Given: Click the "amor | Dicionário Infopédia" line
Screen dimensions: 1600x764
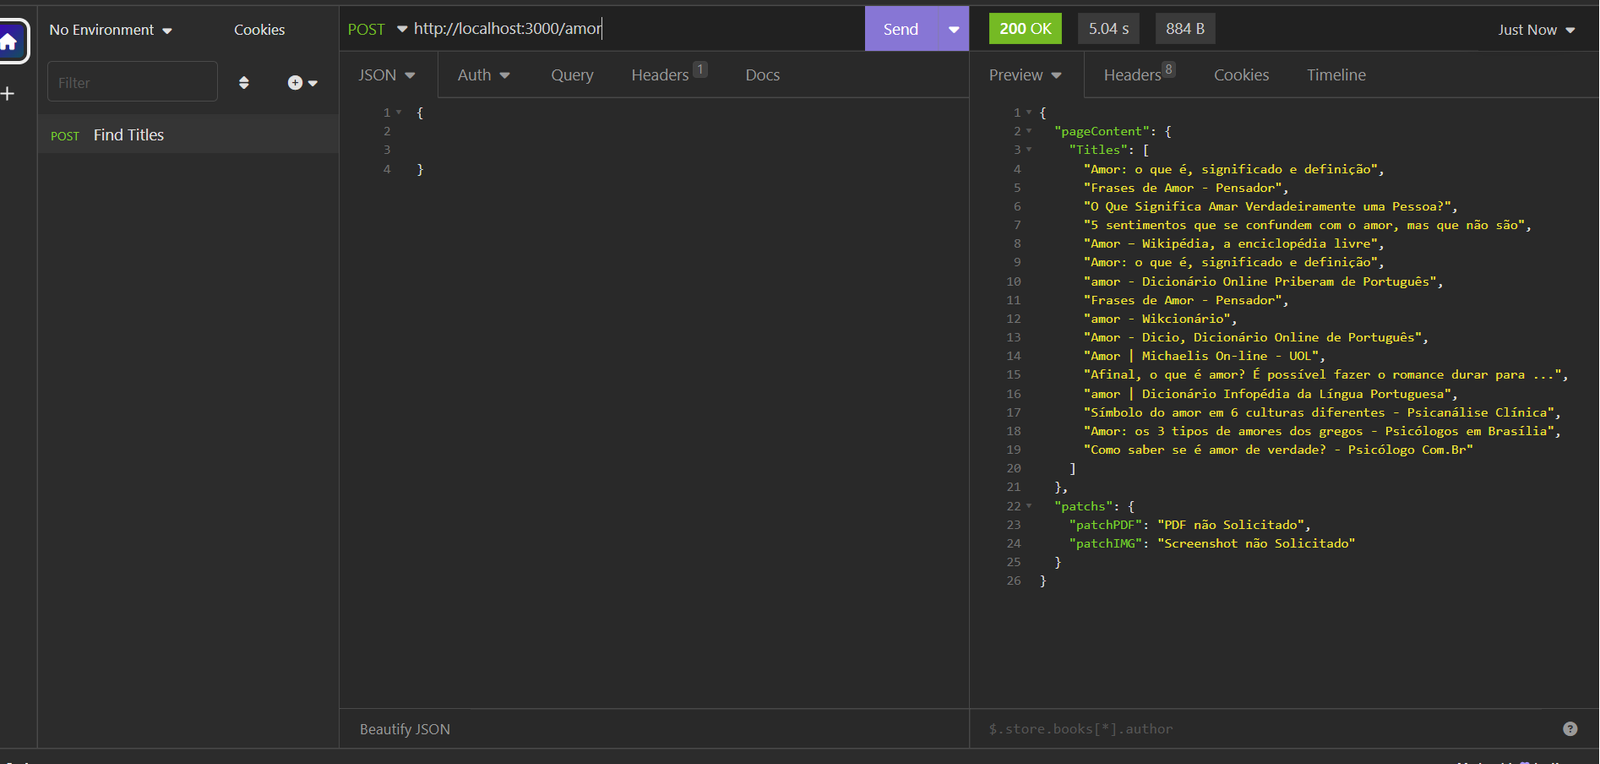Looking at the screenshot, I should [1270, 394].
